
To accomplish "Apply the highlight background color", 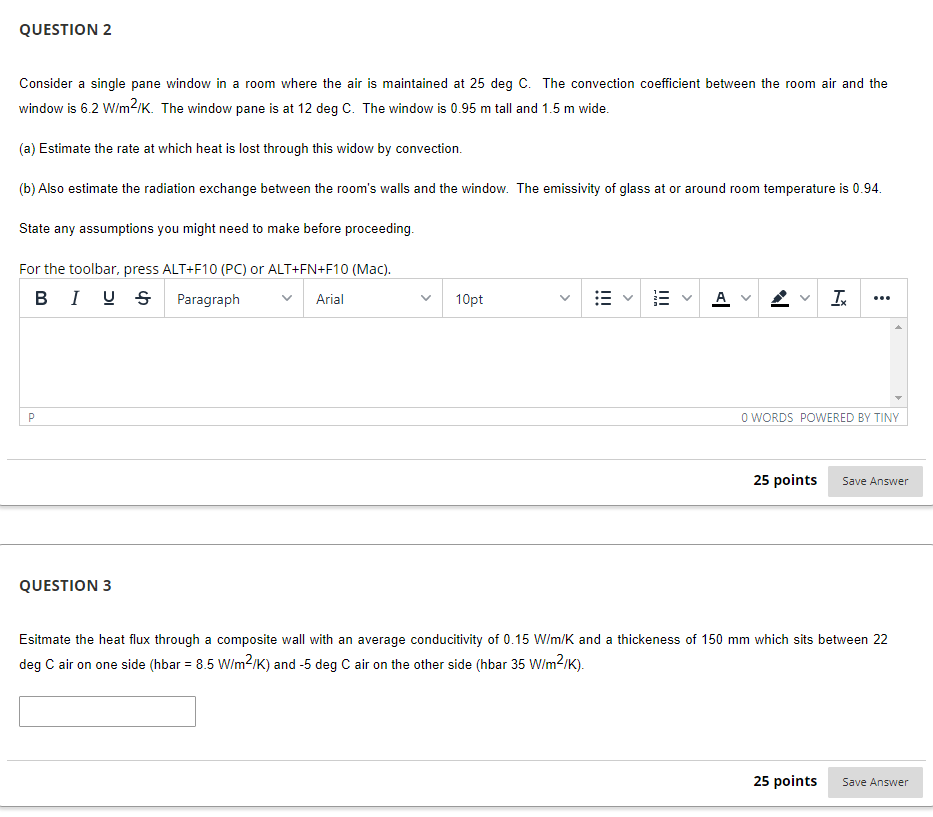I will coord(779,298).
